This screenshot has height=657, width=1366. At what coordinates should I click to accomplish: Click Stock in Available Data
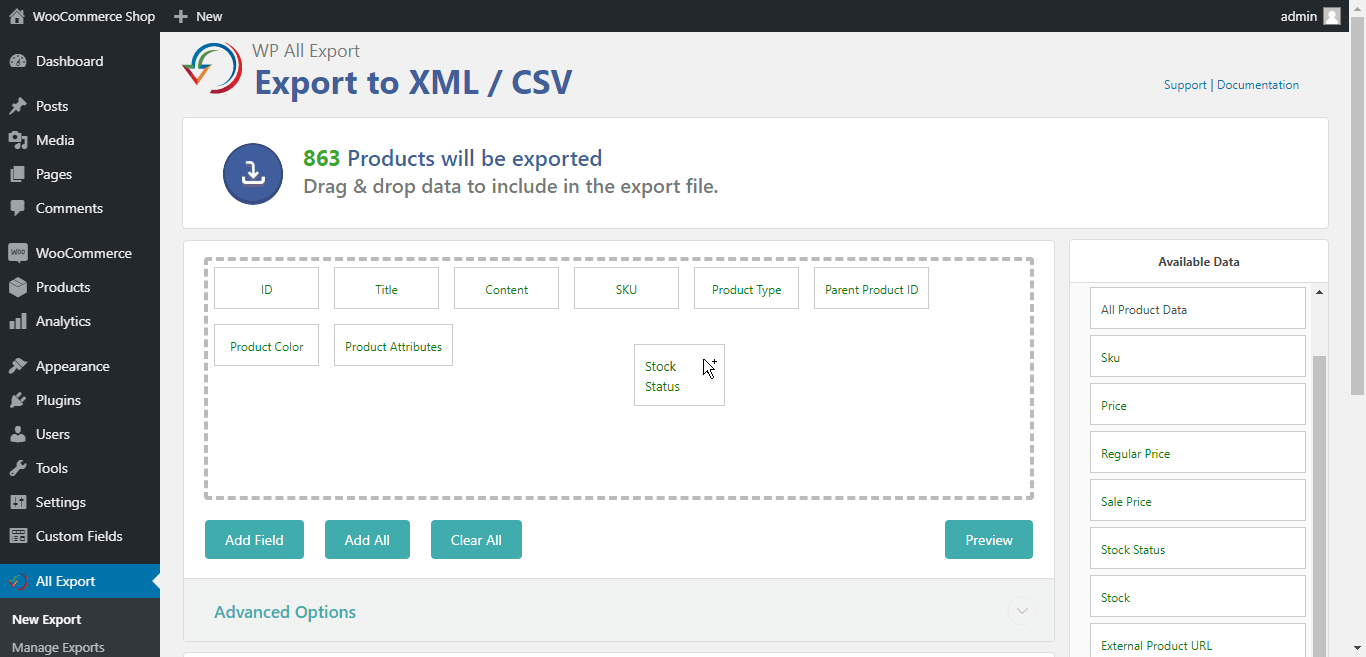[x=1198, y=596]
